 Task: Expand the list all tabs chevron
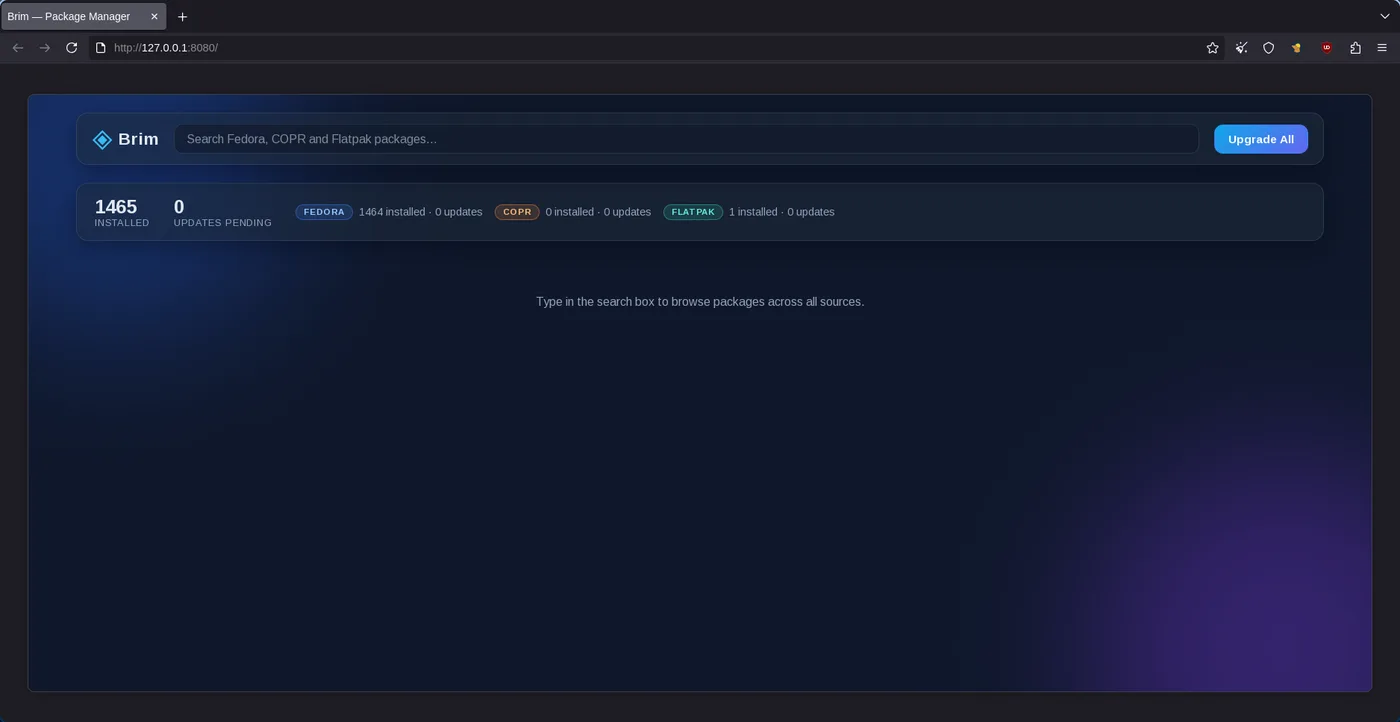tap(1385, 17)
